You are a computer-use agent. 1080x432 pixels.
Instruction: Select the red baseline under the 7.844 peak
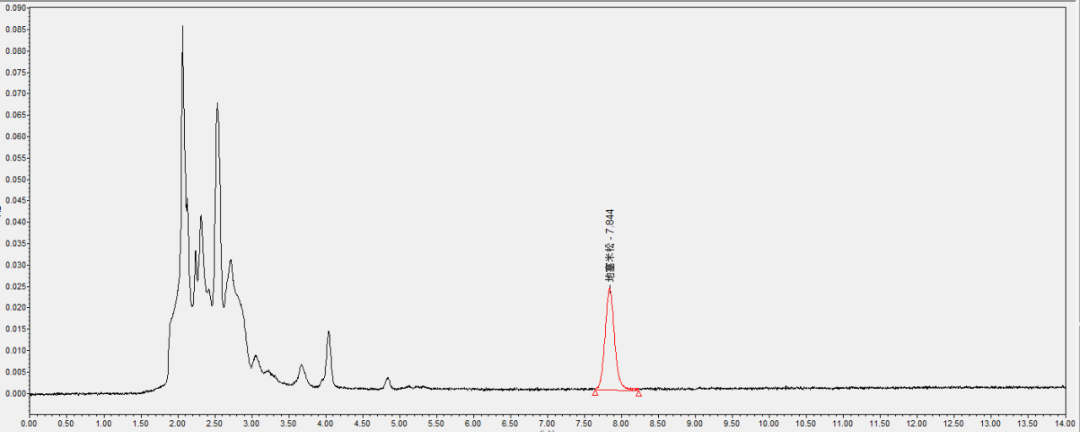tap(616, 391)
